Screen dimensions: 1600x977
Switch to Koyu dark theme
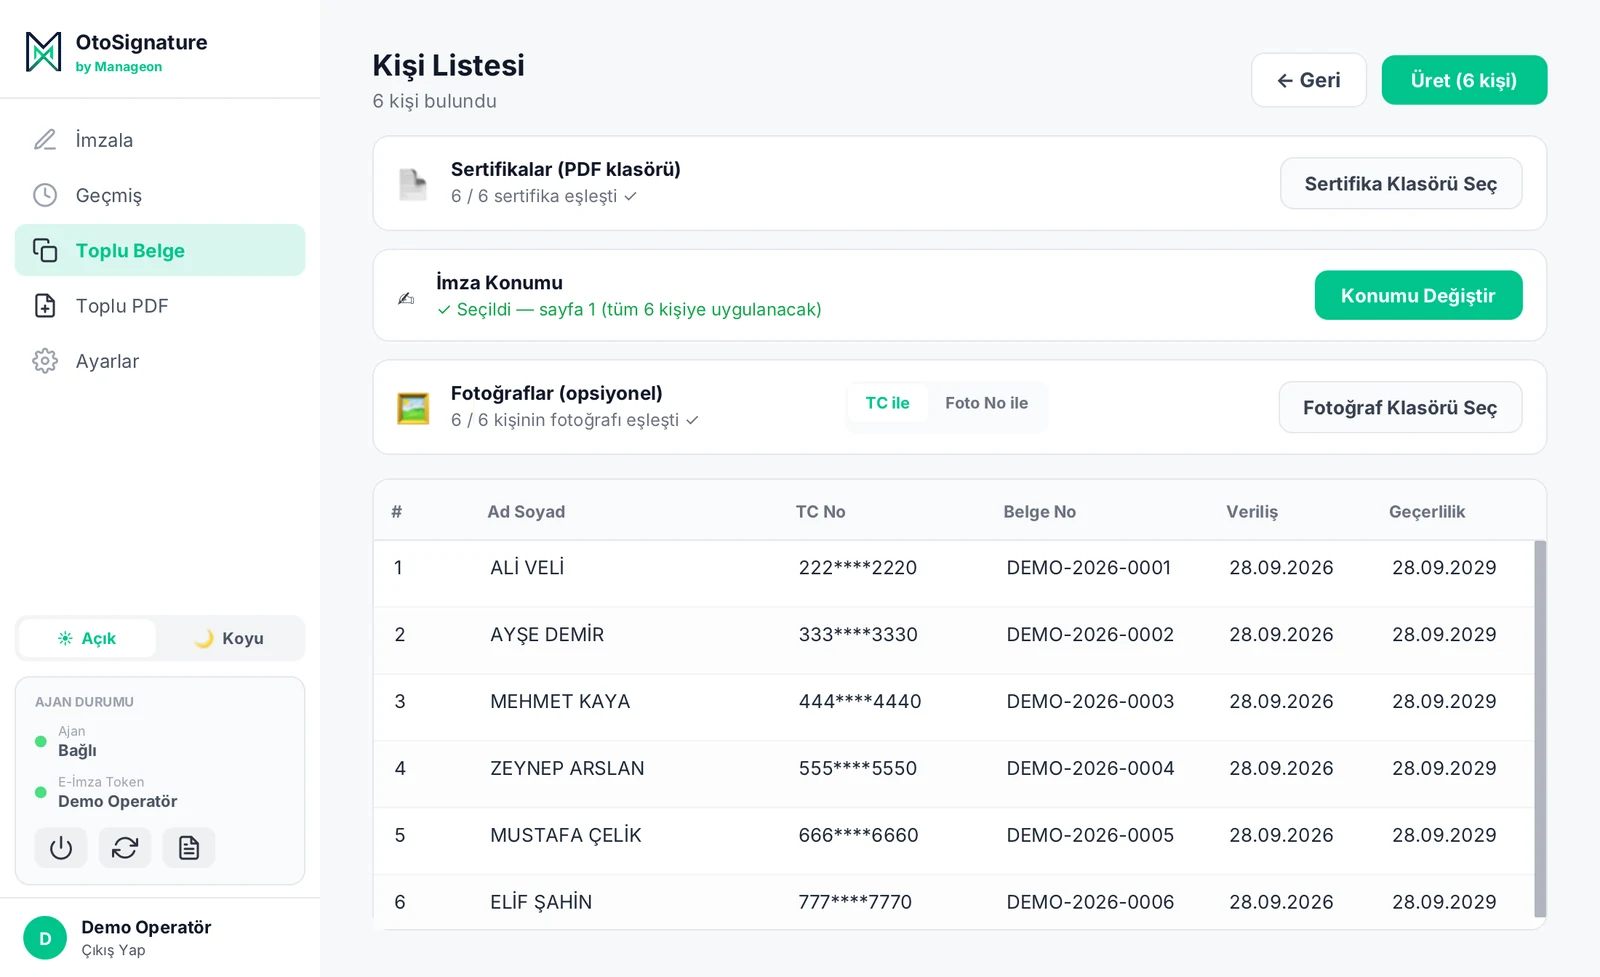click(x=229, y=638)
